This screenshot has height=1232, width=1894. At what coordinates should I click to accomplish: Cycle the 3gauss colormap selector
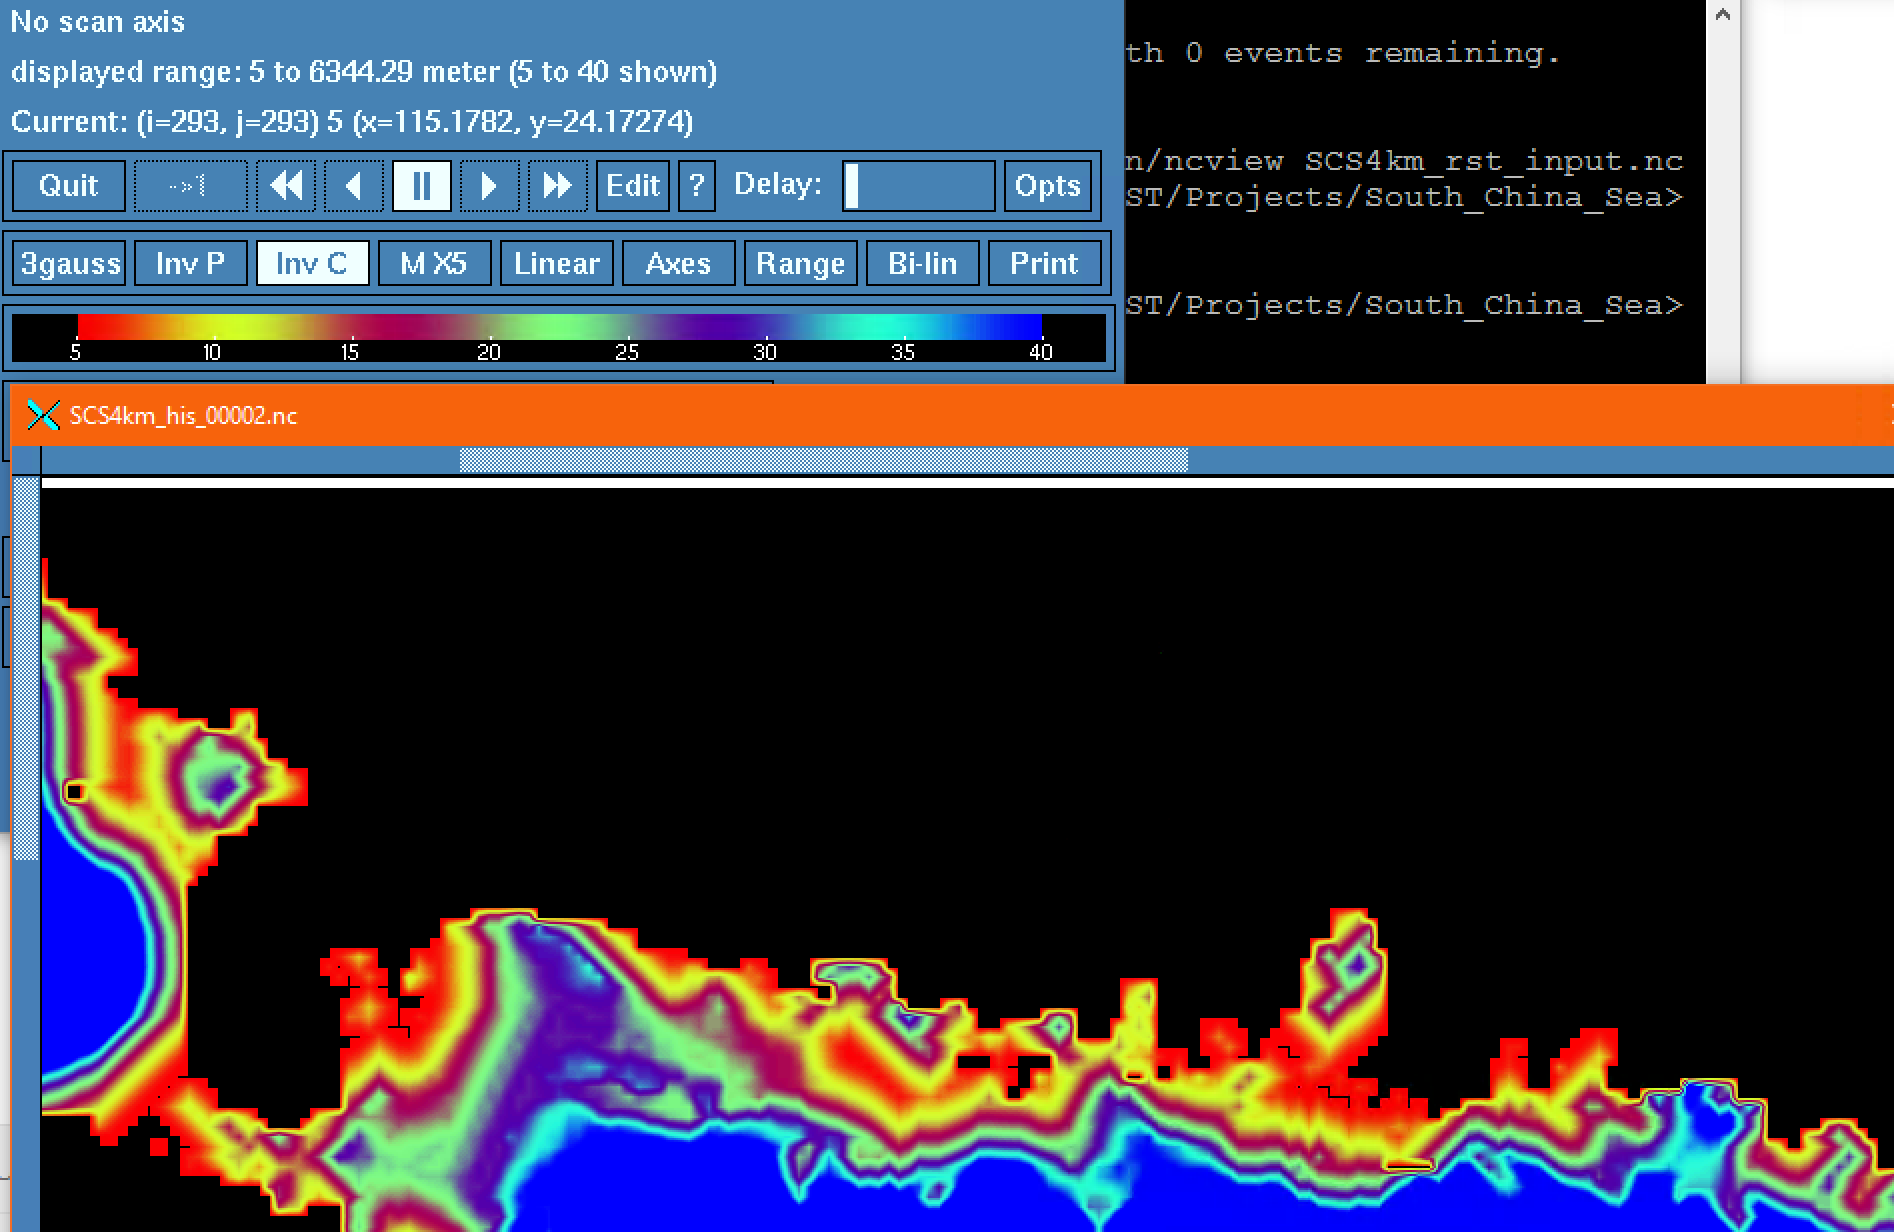69,263
